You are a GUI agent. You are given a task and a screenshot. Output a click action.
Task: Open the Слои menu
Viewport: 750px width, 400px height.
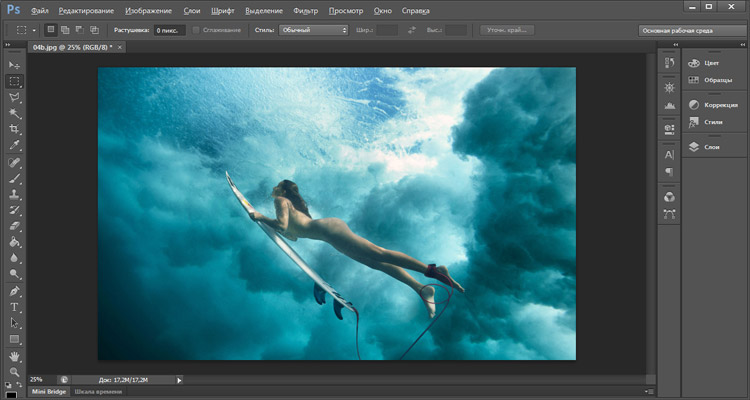[x=192, y=11]
